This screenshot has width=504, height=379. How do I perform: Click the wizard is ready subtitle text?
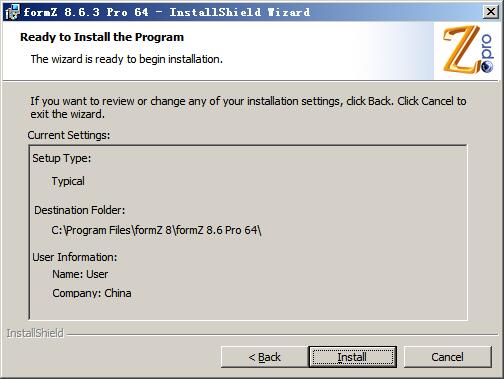[x=127, y=59]
